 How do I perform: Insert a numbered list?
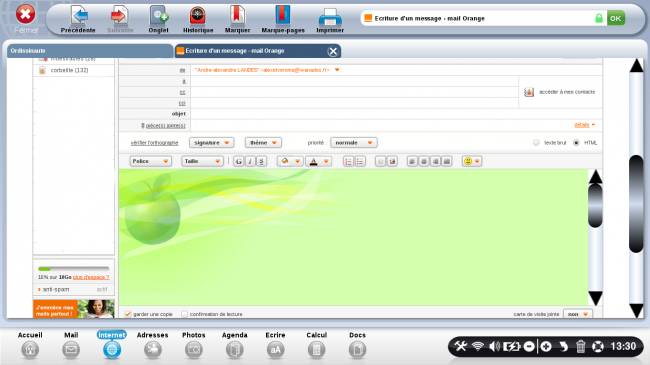pyautogui.click(x=348, y=161)
